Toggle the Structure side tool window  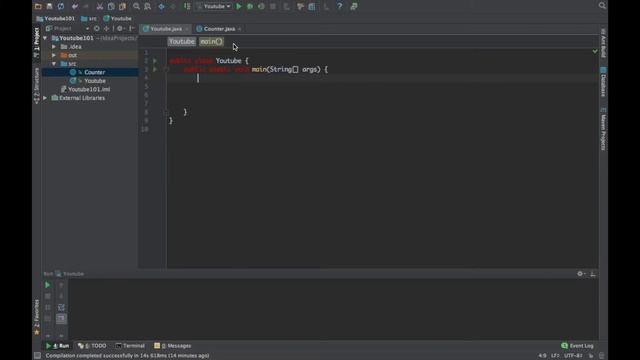(37, 86)
